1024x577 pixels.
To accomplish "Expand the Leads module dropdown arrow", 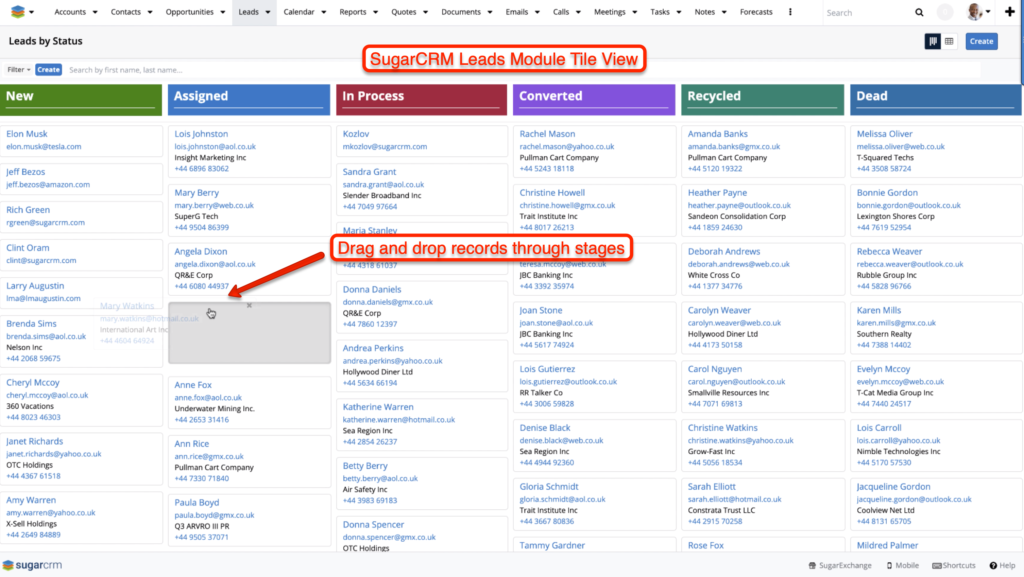I will pos(268,12).
